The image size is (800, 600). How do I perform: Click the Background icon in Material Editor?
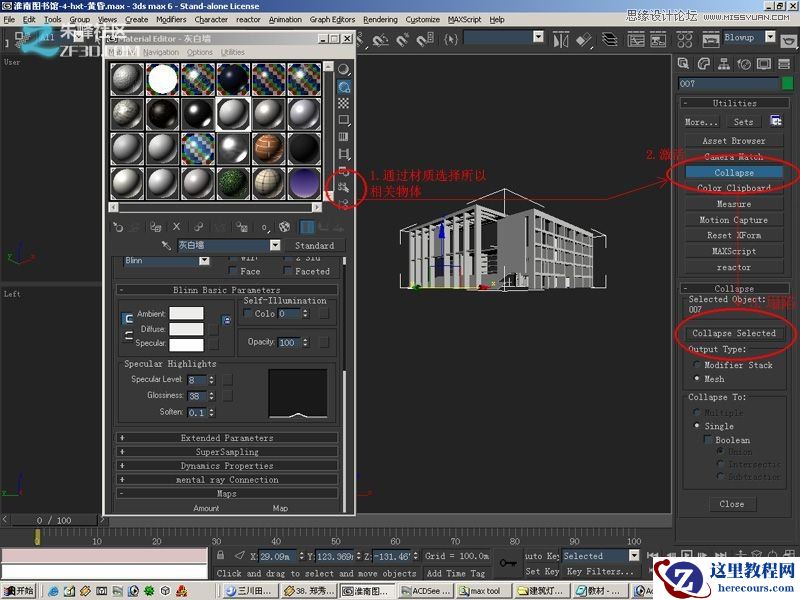[x=344, y=100]
